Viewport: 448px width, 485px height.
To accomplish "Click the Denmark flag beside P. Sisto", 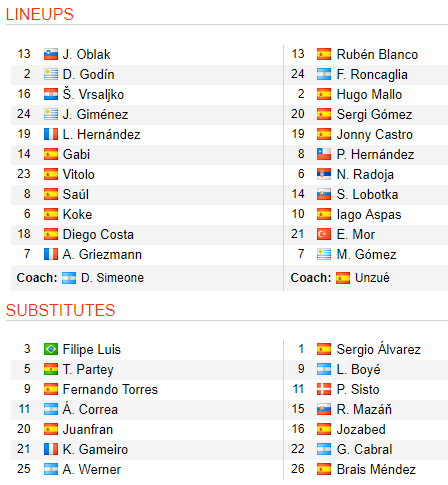I will pos(324,389).
